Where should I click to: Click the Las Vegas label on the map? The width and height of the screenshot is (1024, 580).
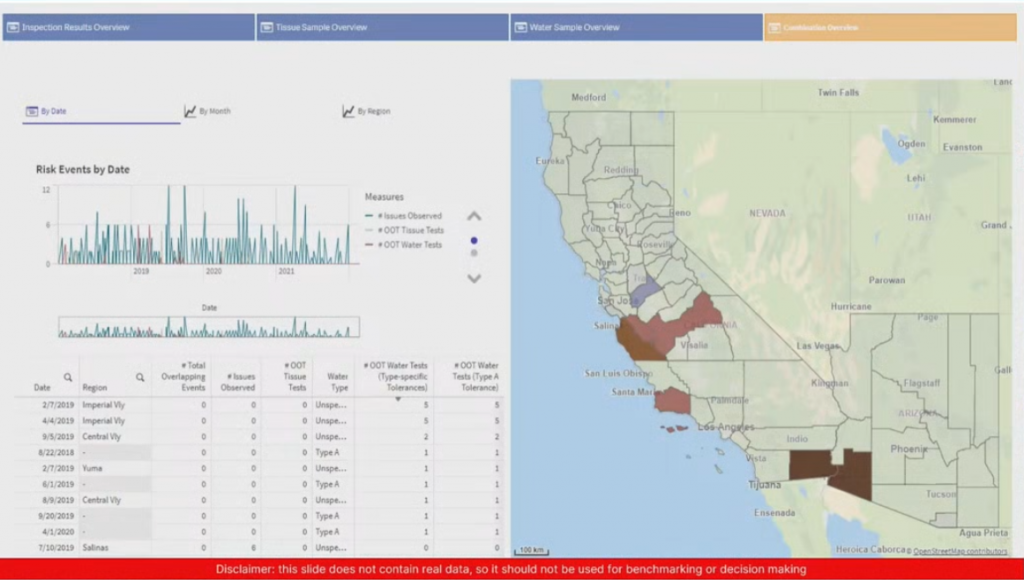click(818, 345)
